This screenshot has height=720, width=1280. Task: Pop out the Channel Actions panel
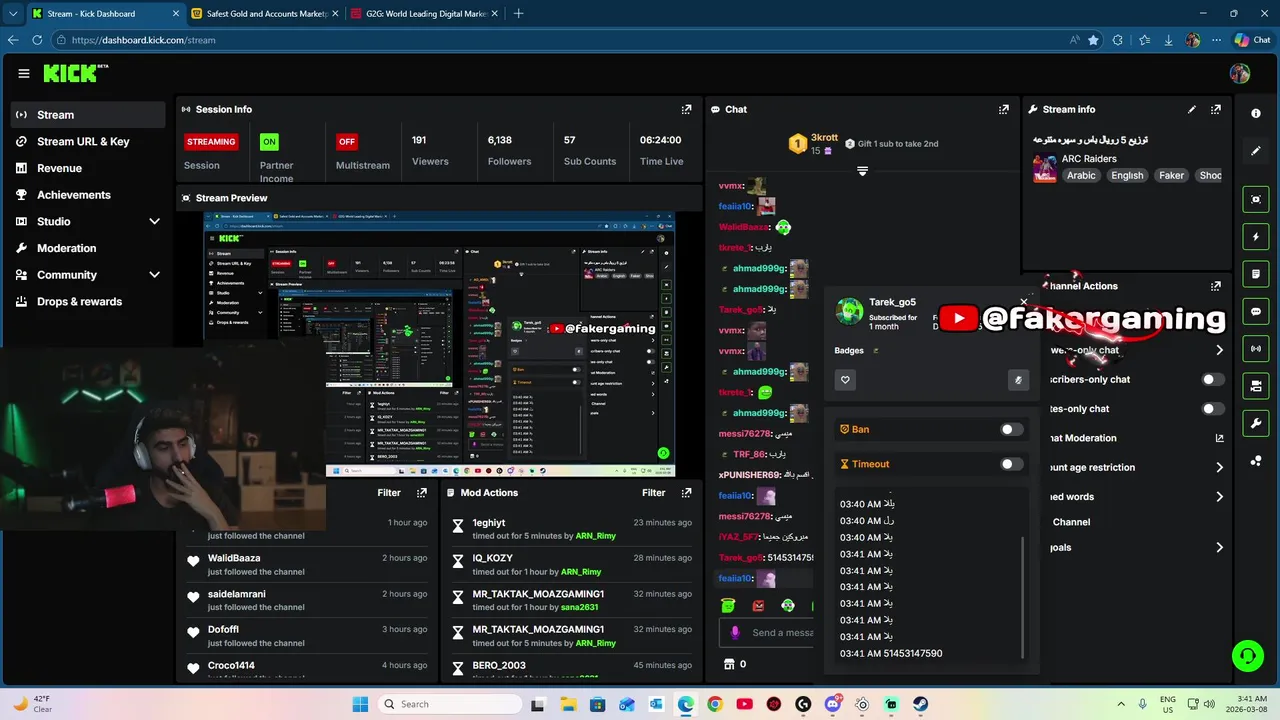pos(1216,286)
